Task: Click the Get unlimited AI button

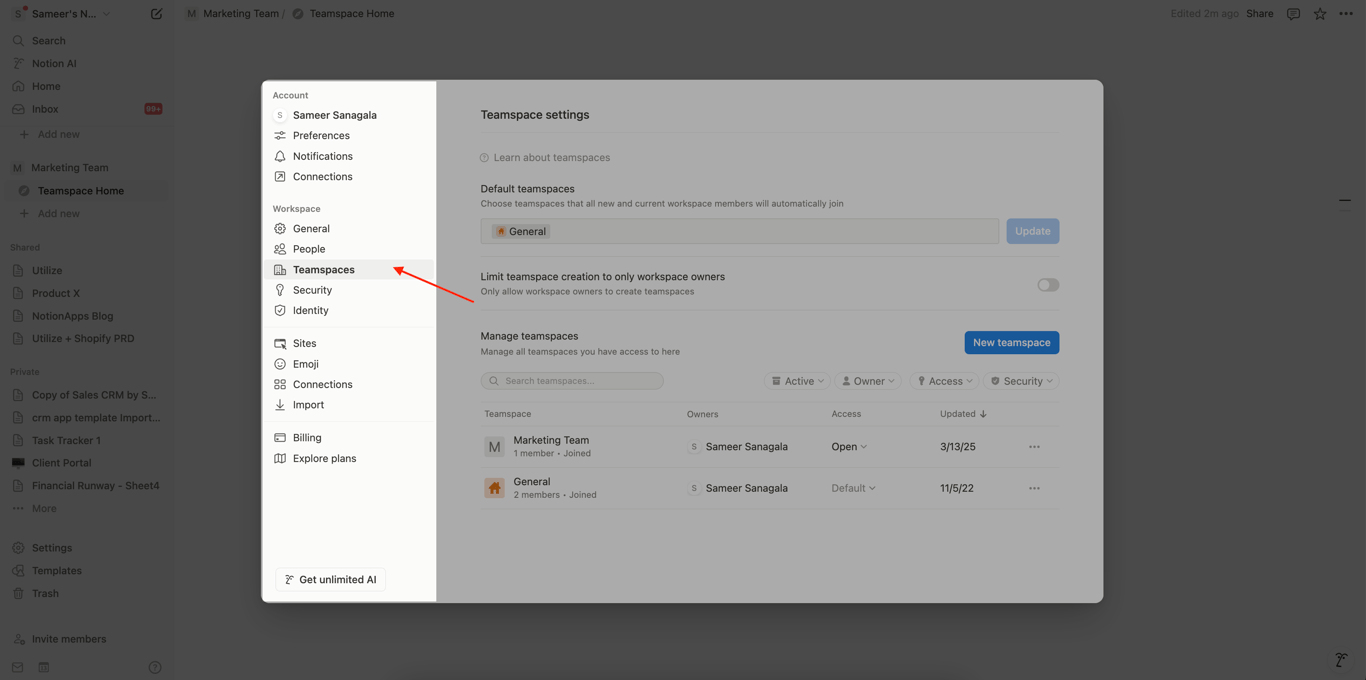Action: coord(331,580)
